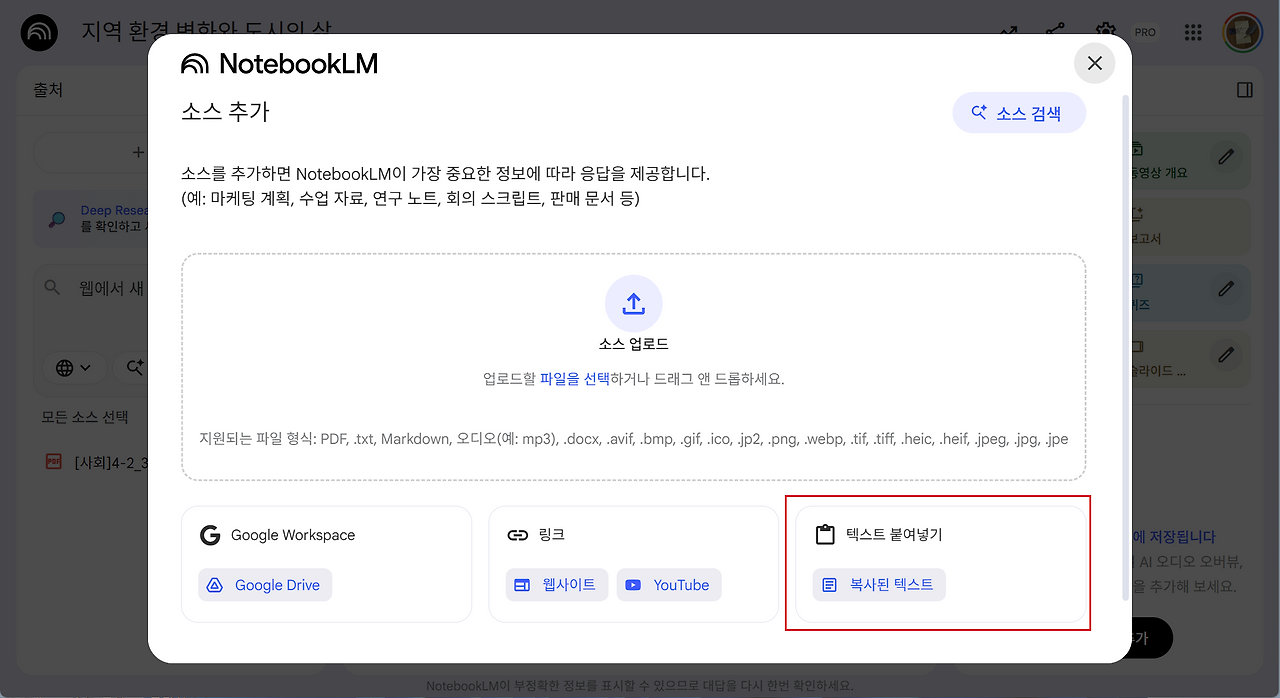Open the Google apps grid
1280x698 pixels.
[1193, 32]
